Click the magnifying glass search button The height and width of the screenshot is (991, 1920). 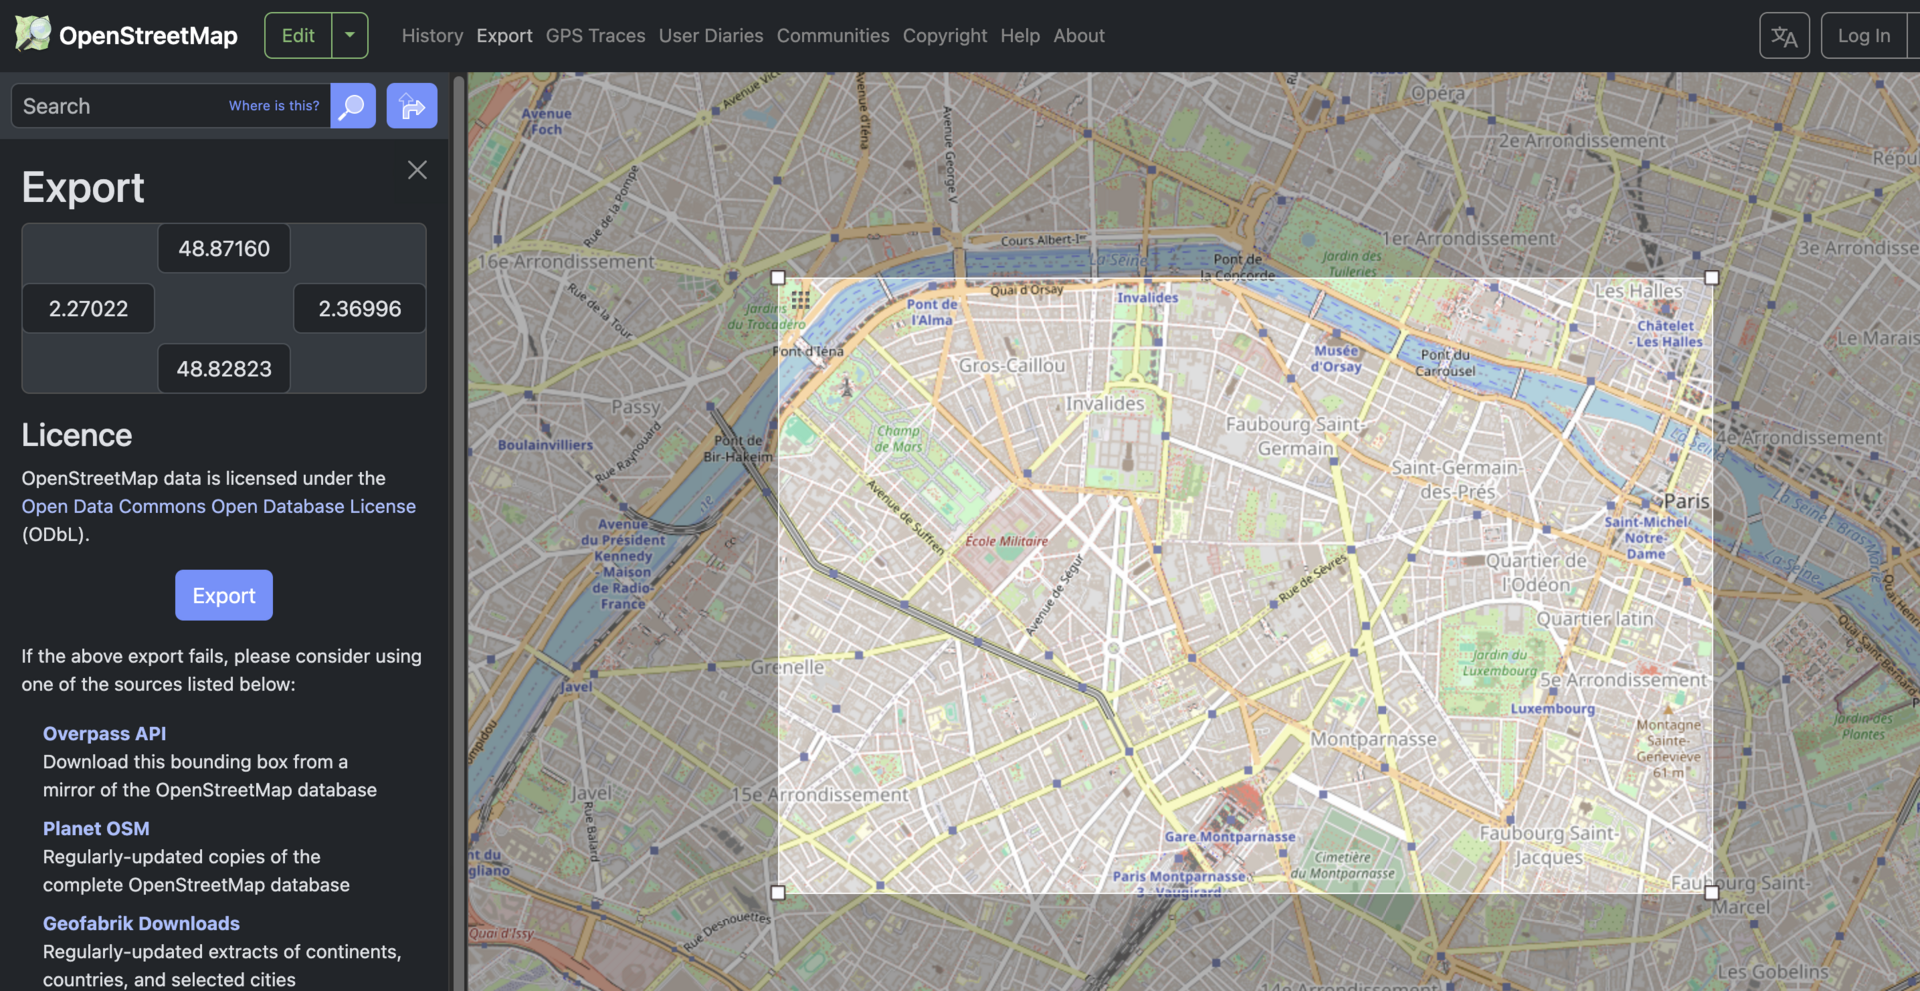pos(353,106)
